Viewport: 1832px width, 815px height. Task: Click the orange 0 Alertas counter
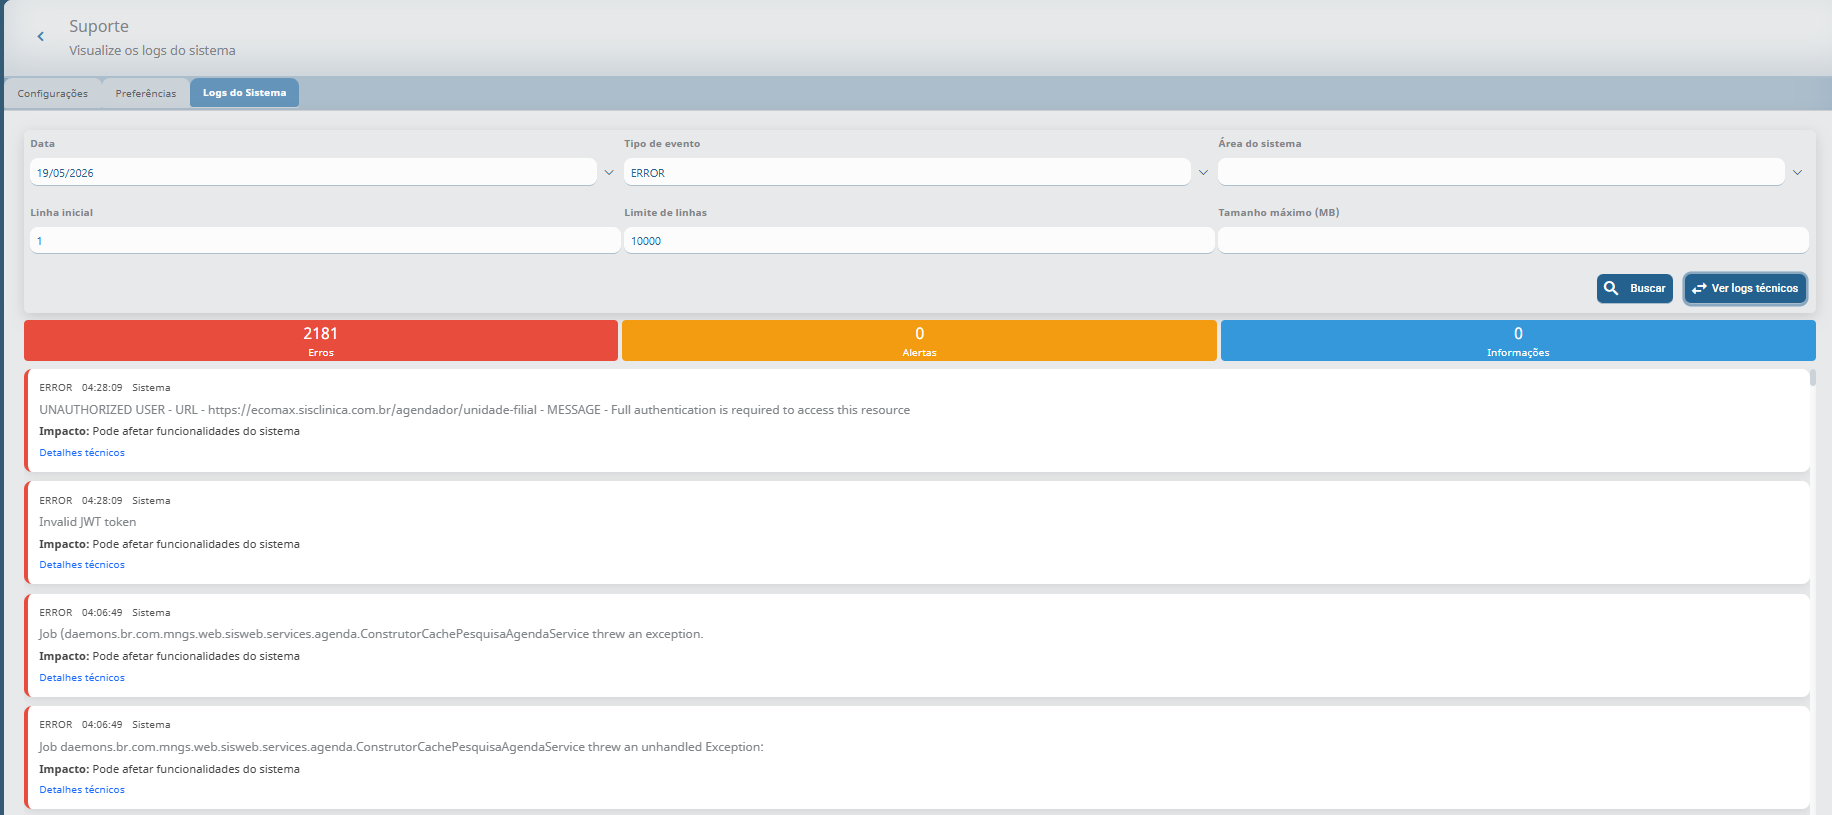(919, 340)
